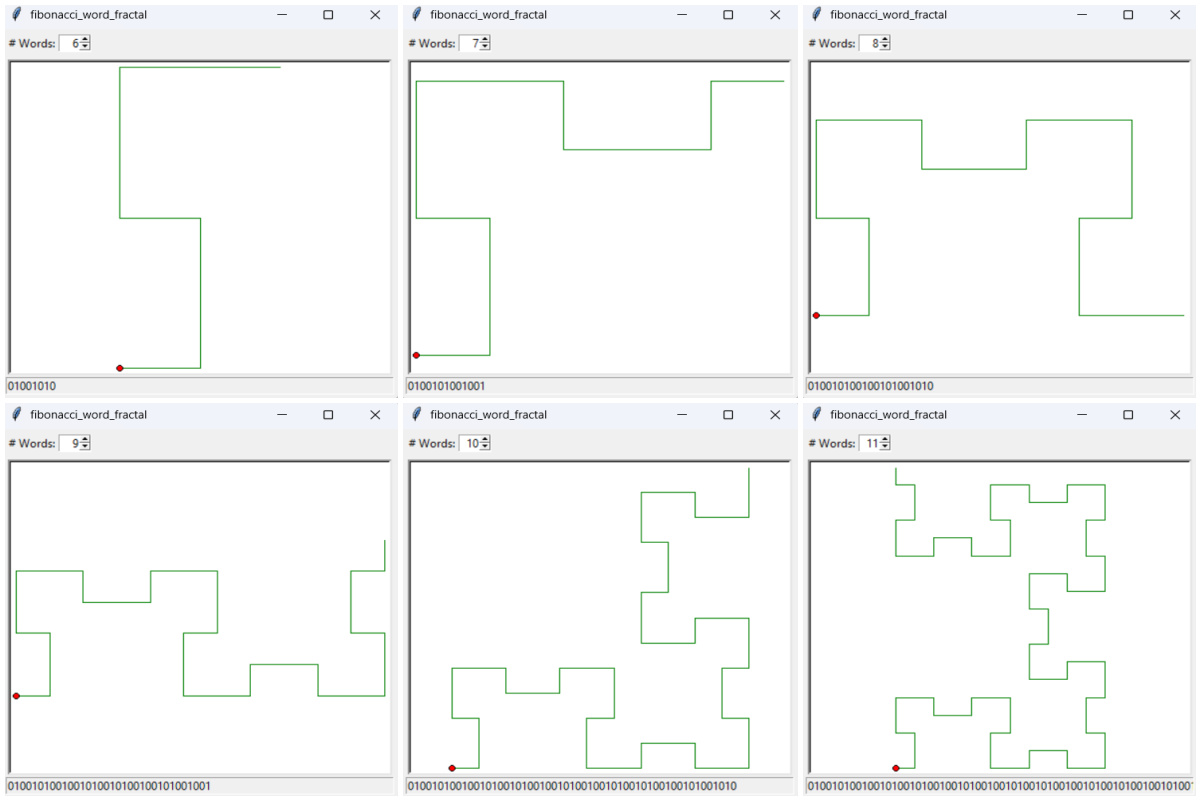Minimize the window with # Words set to 7
The width and height of the screenshot is (1200, 800).
coord(682,15)
